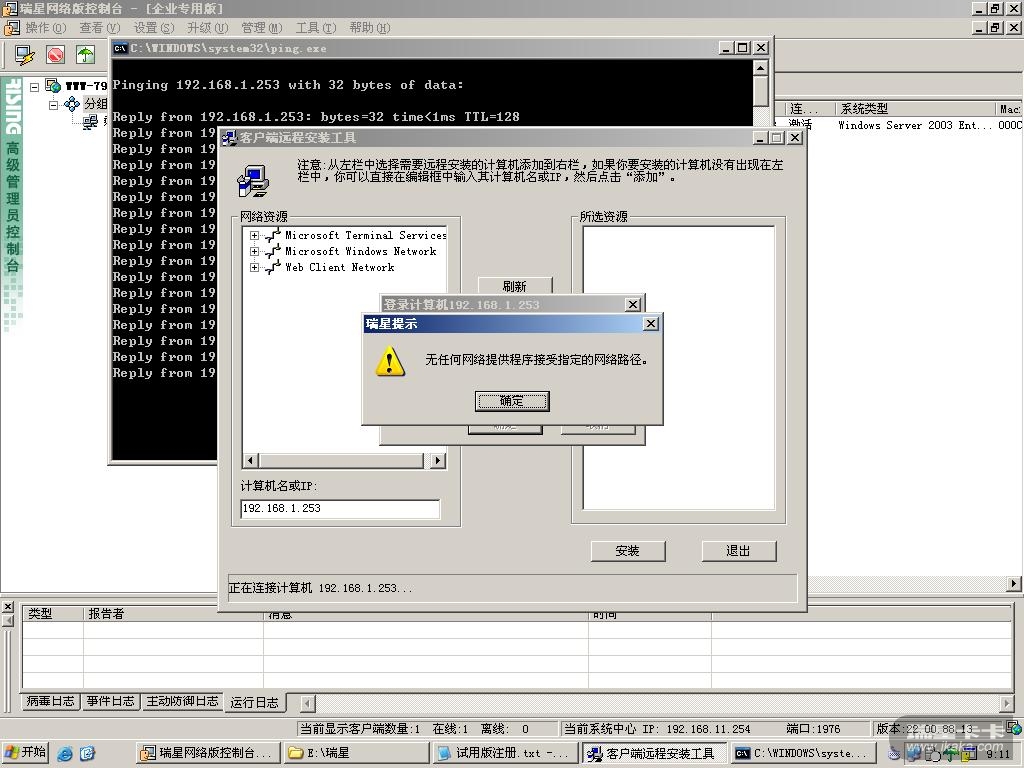The image size is (1024, 768).
Task: Click the 安装 install button
Action: (628, 551)
